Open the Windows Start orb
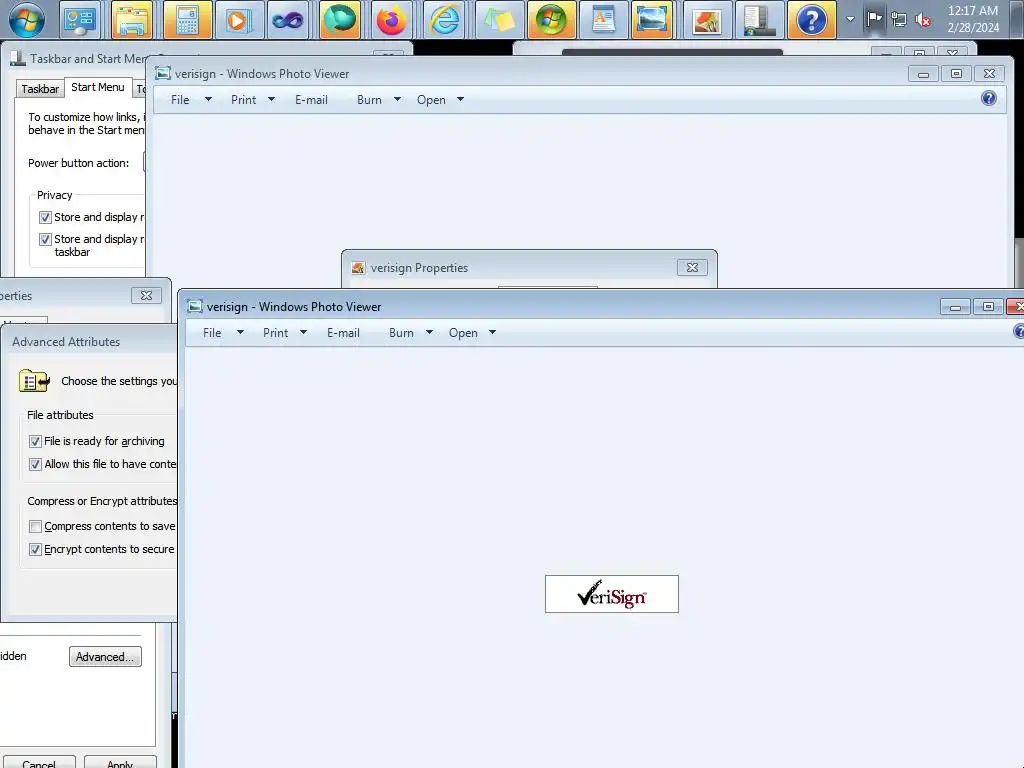 (27, 20)
